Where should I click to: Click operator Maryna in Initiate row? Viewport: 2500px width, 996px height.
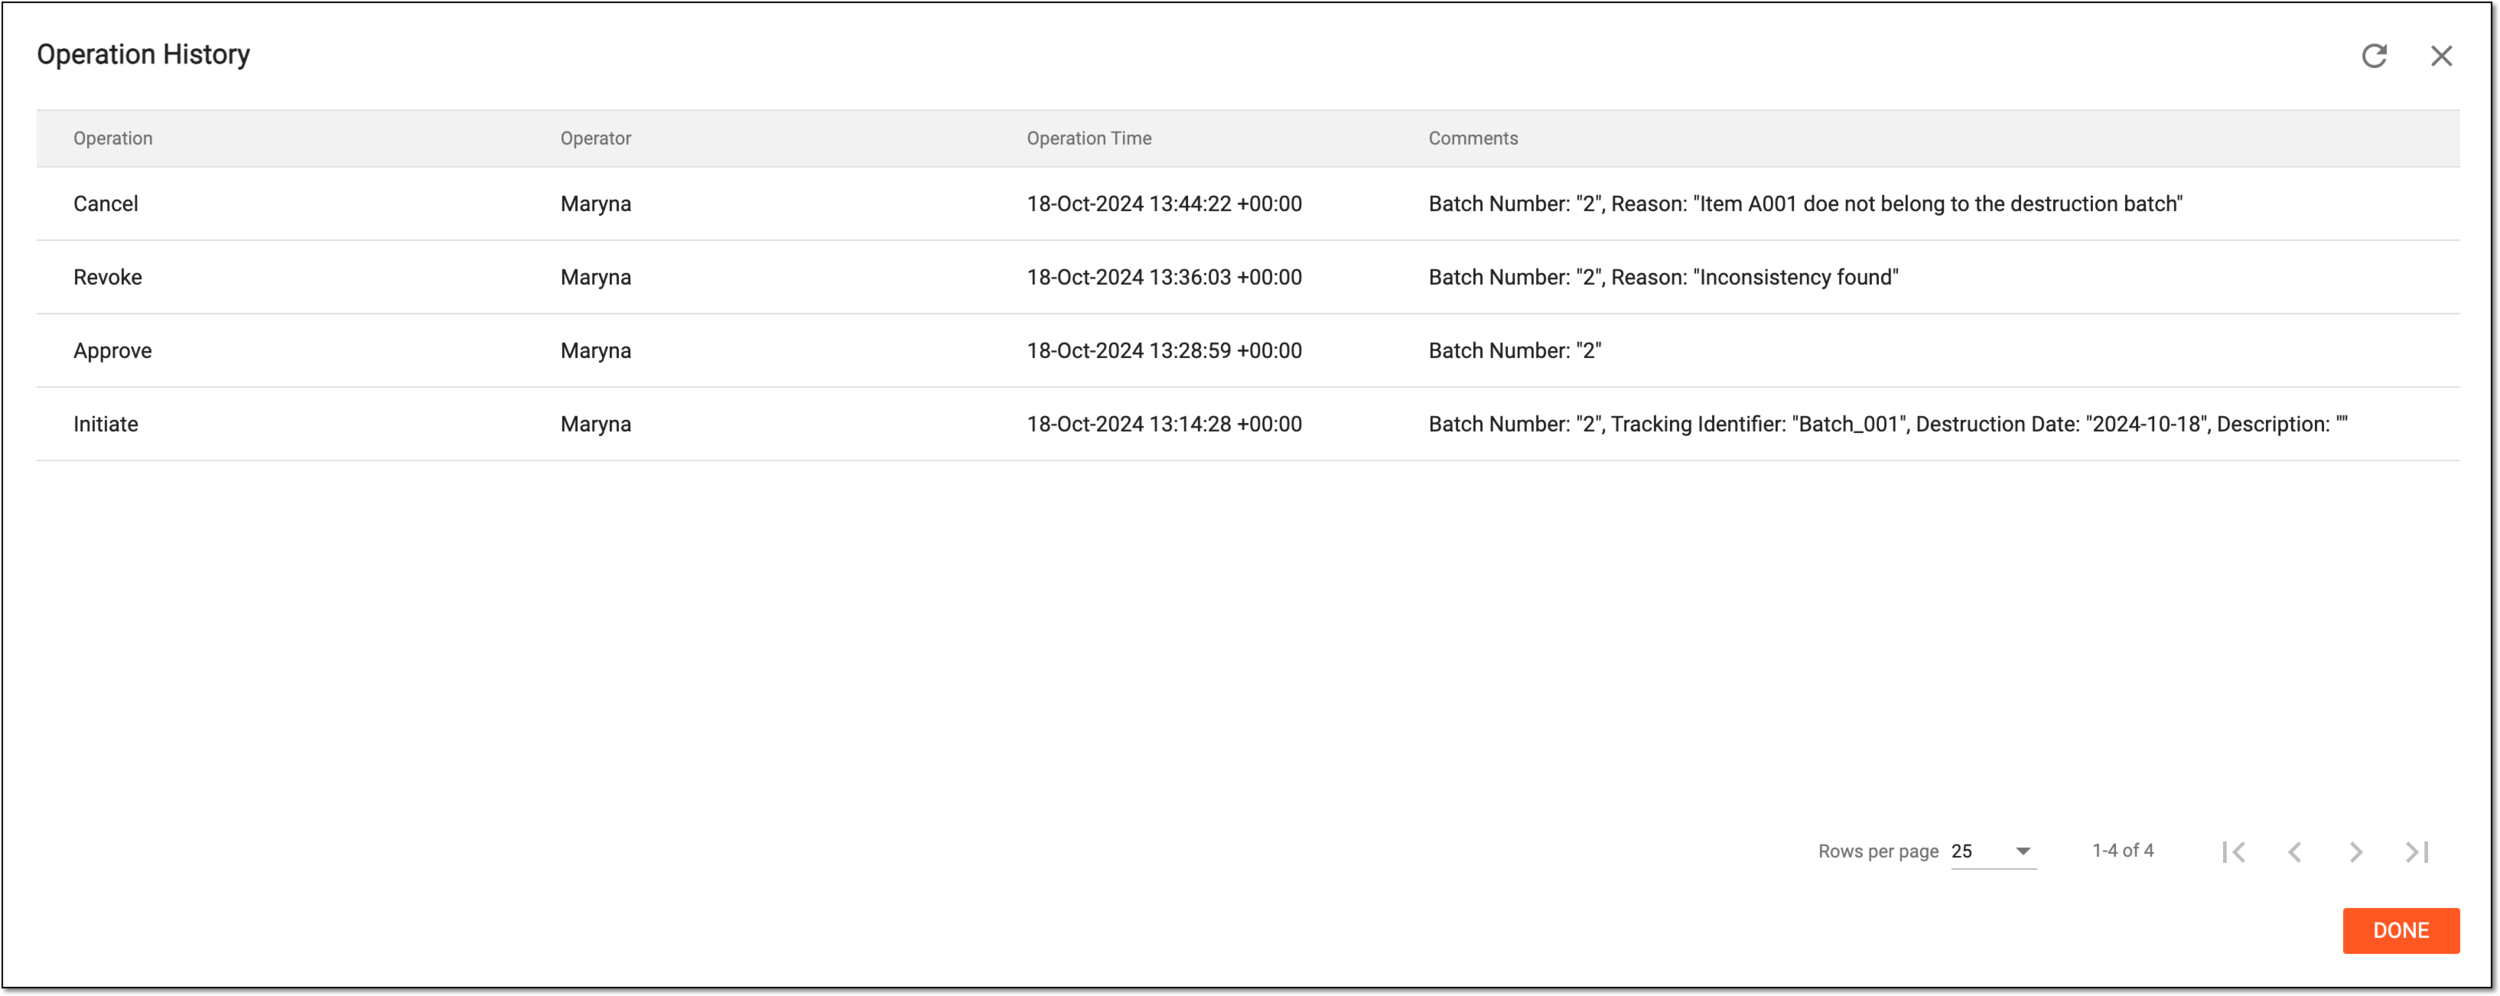(596, 424)
